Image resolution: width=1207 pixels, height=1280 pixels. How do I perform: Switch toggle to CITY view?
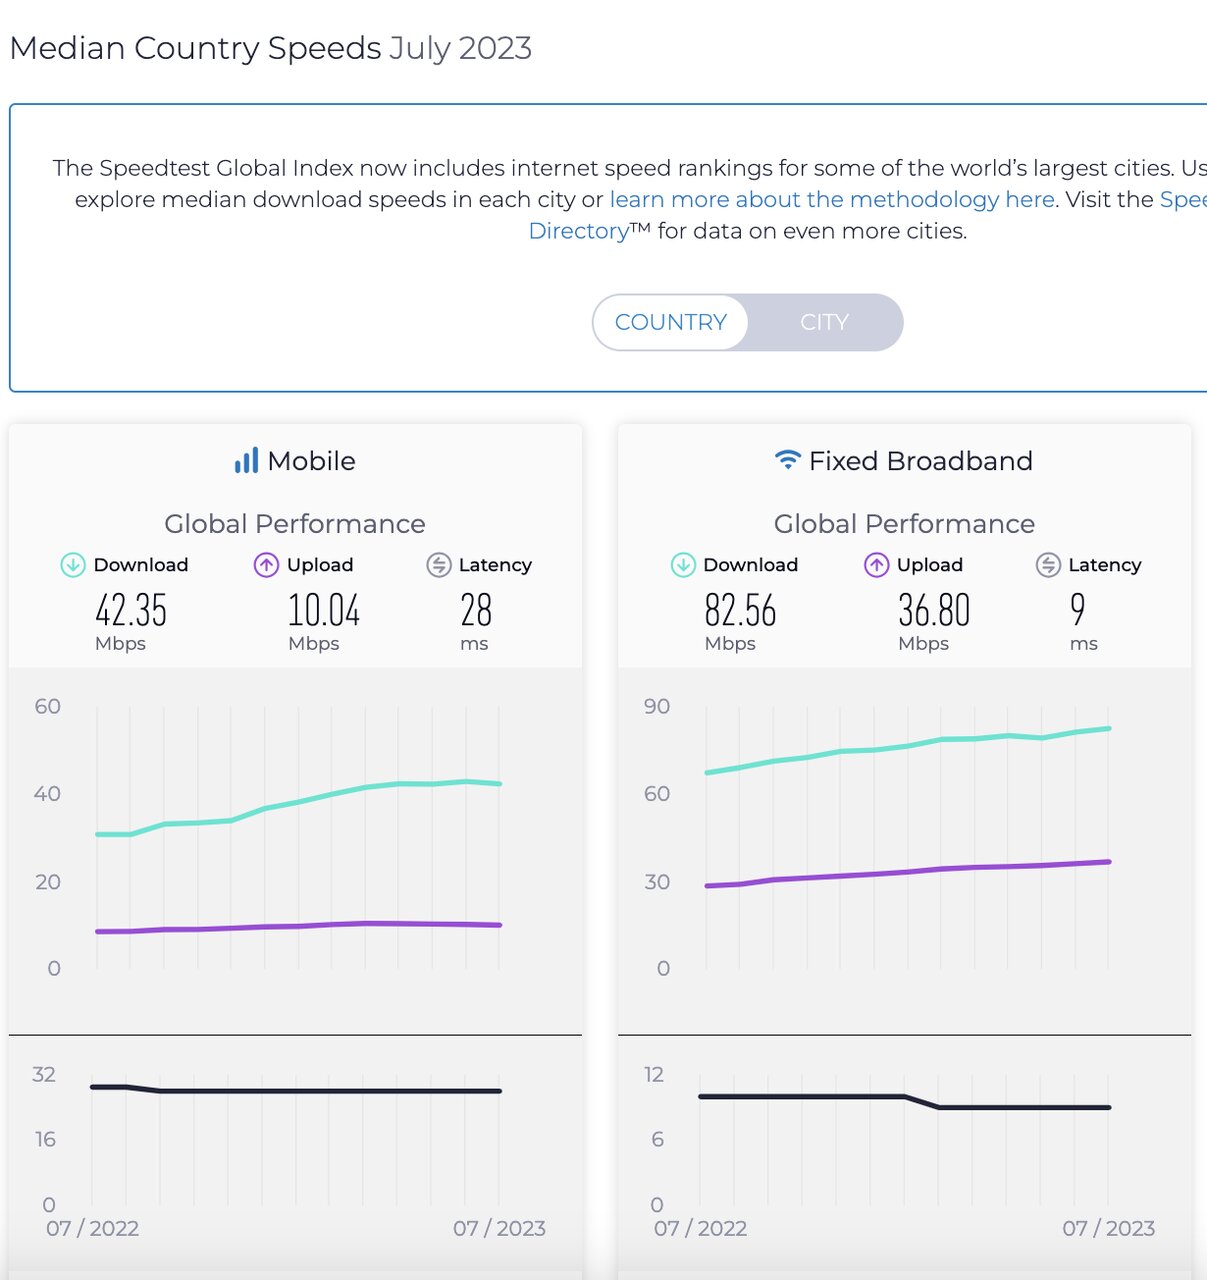click(824, 322)
